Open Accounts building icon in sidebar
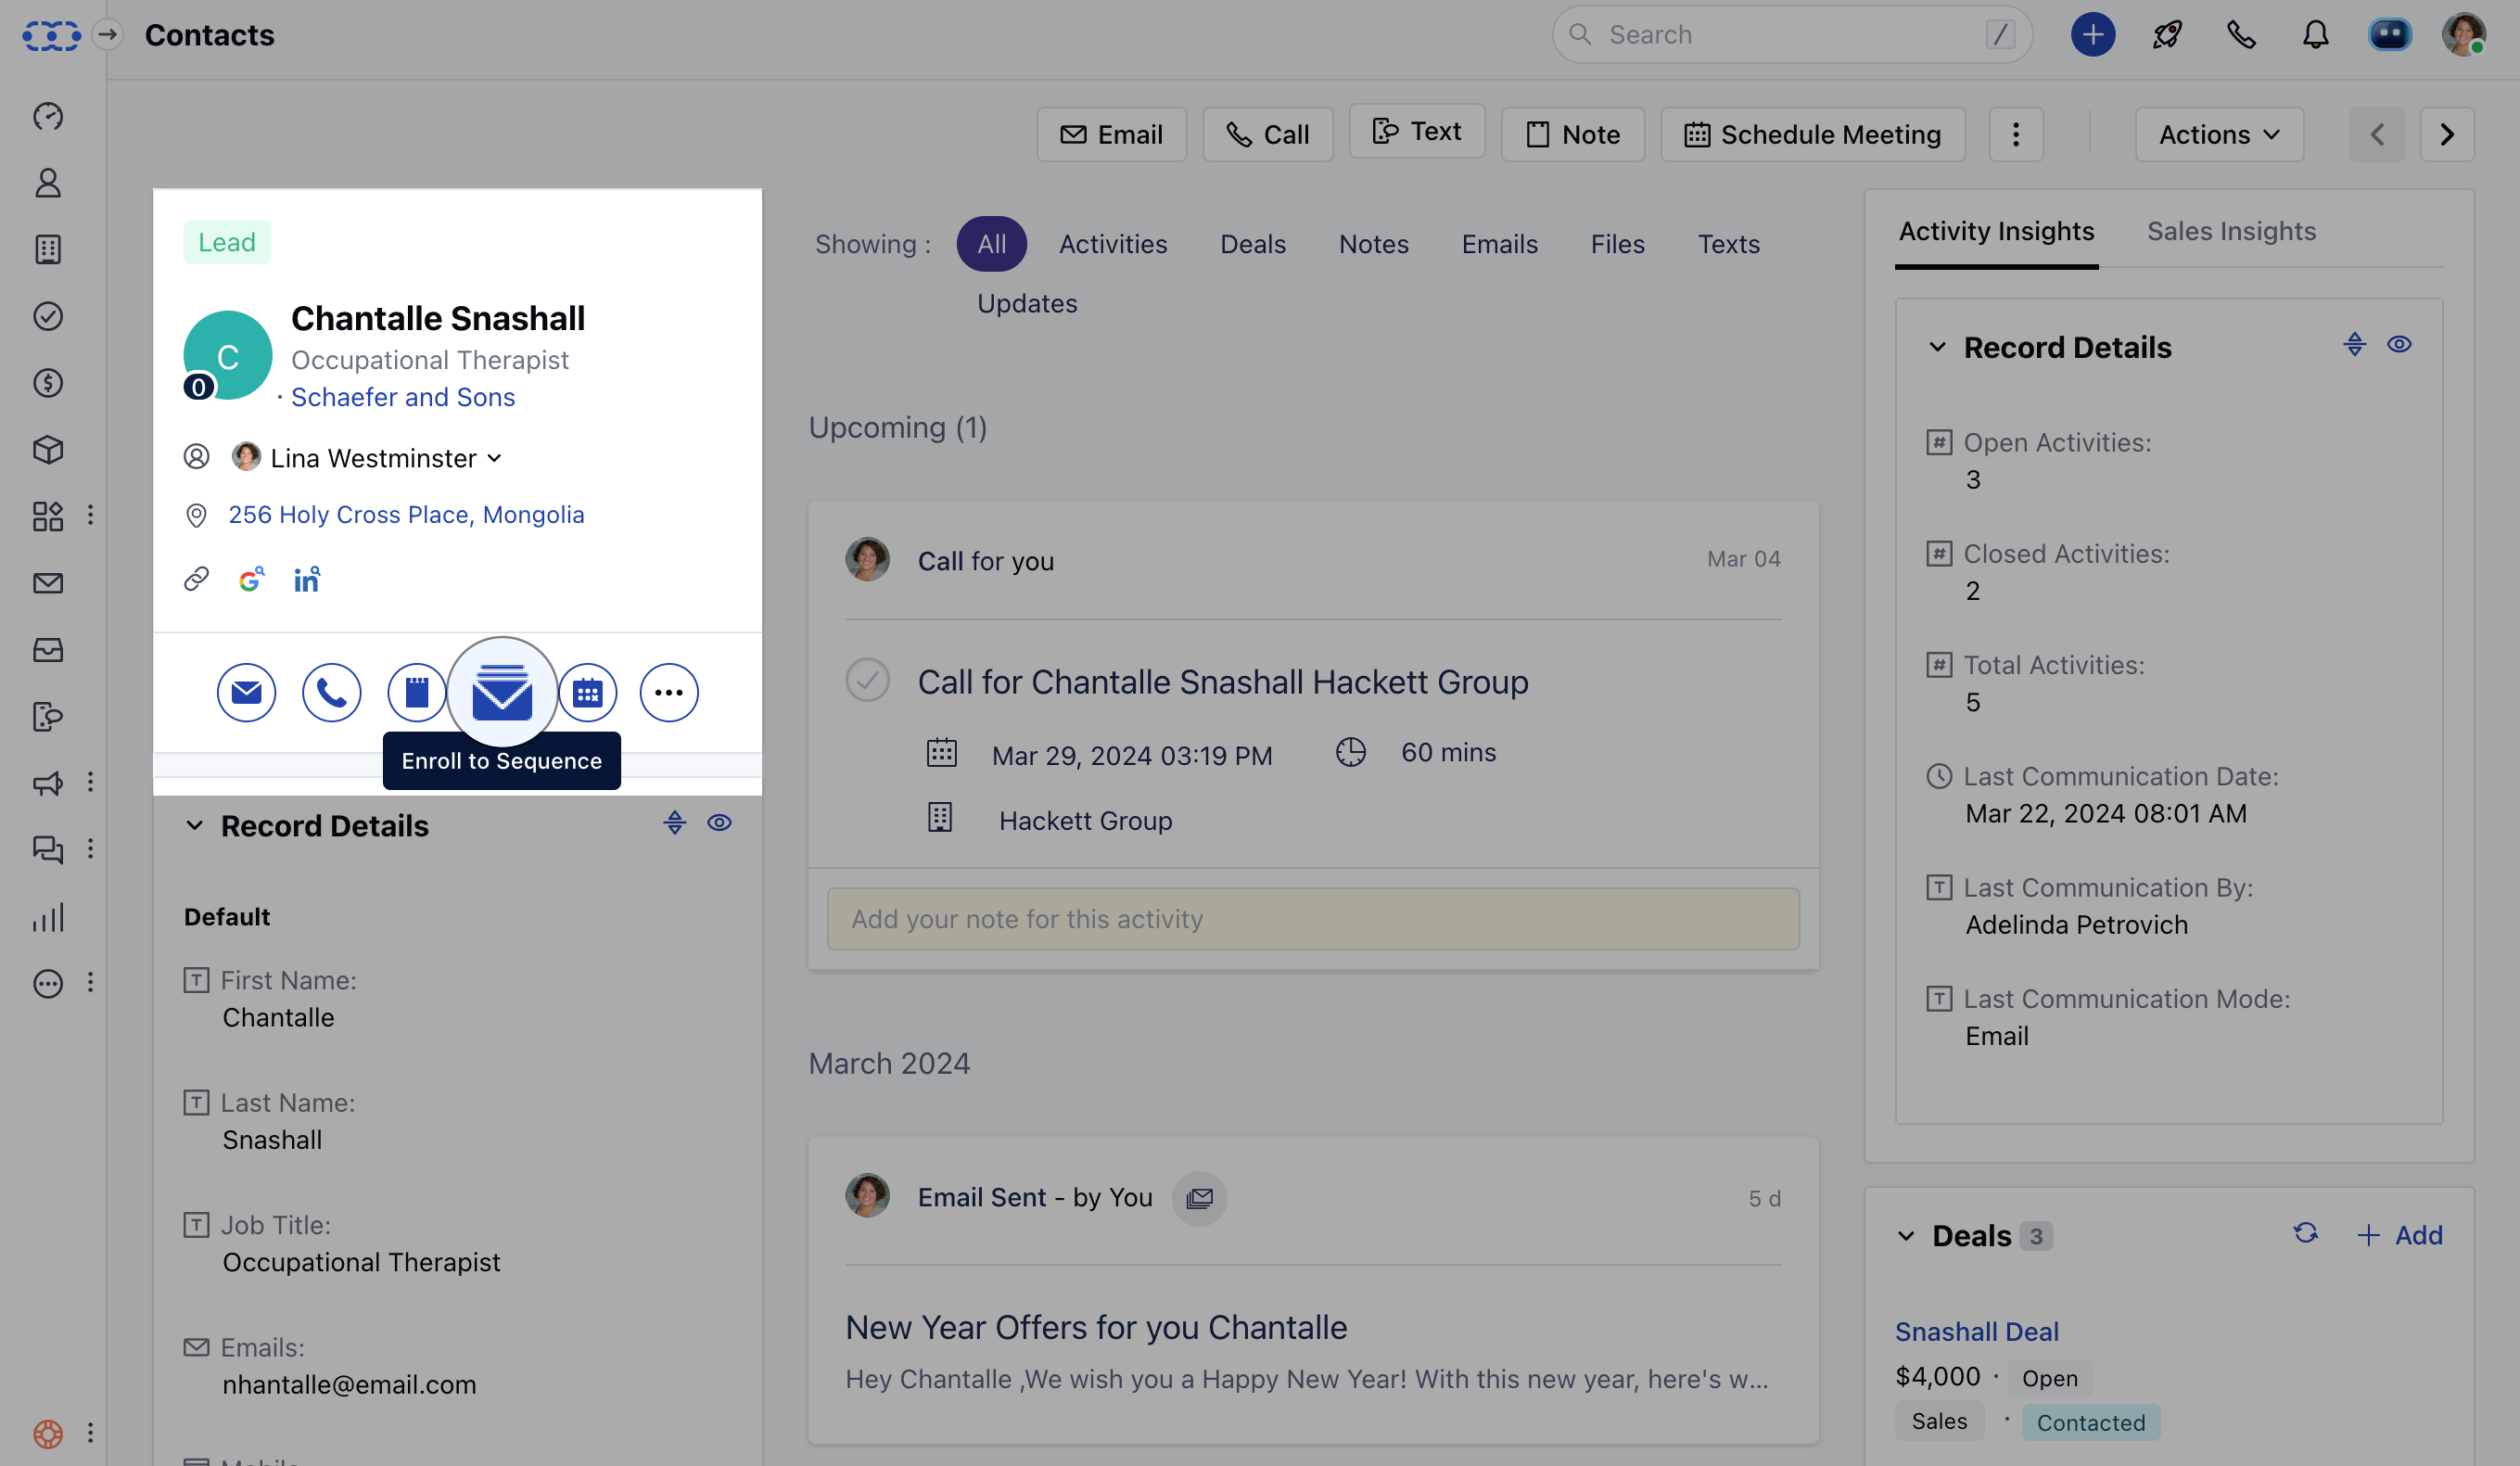This screenshot has height=1466, width=2520. point(48,249)
